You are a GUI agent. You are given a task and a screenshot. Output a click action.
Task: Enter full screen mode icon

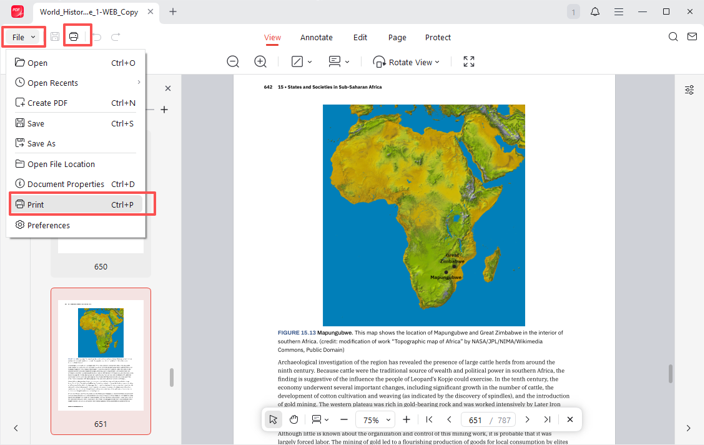[x=469, y=62]
